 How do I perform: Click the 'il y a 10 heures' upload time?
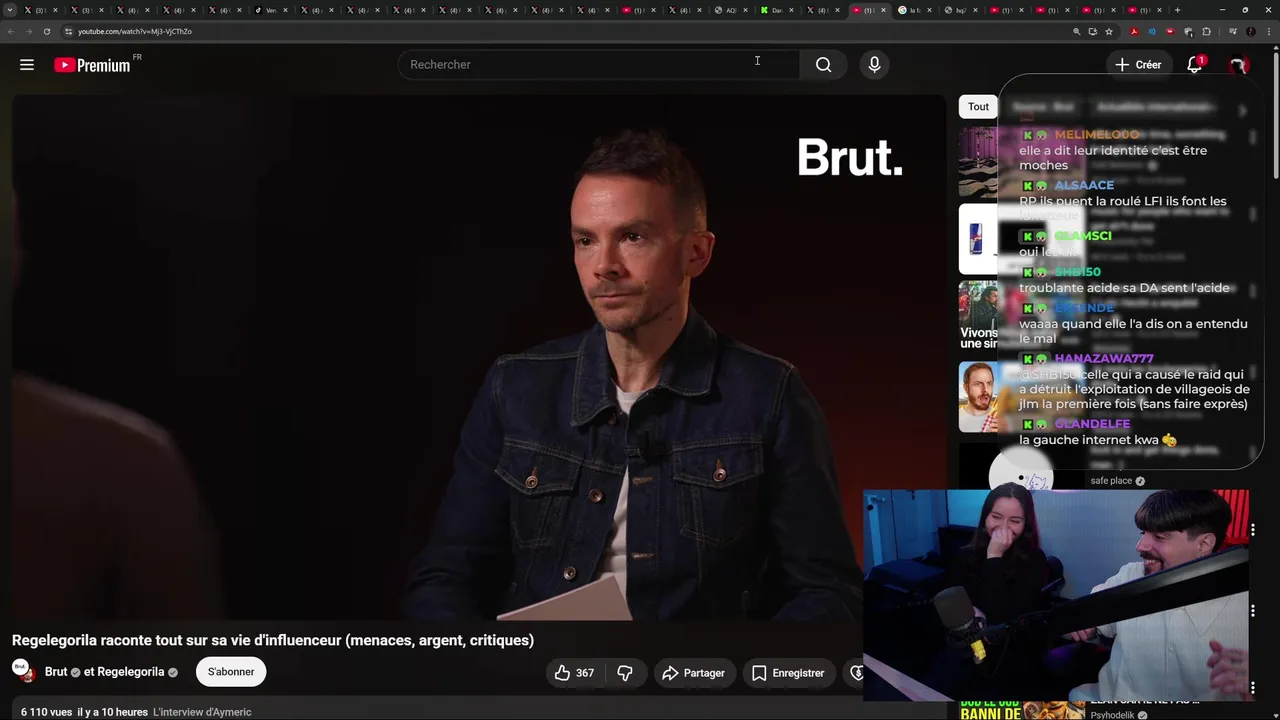pos(112,712)
